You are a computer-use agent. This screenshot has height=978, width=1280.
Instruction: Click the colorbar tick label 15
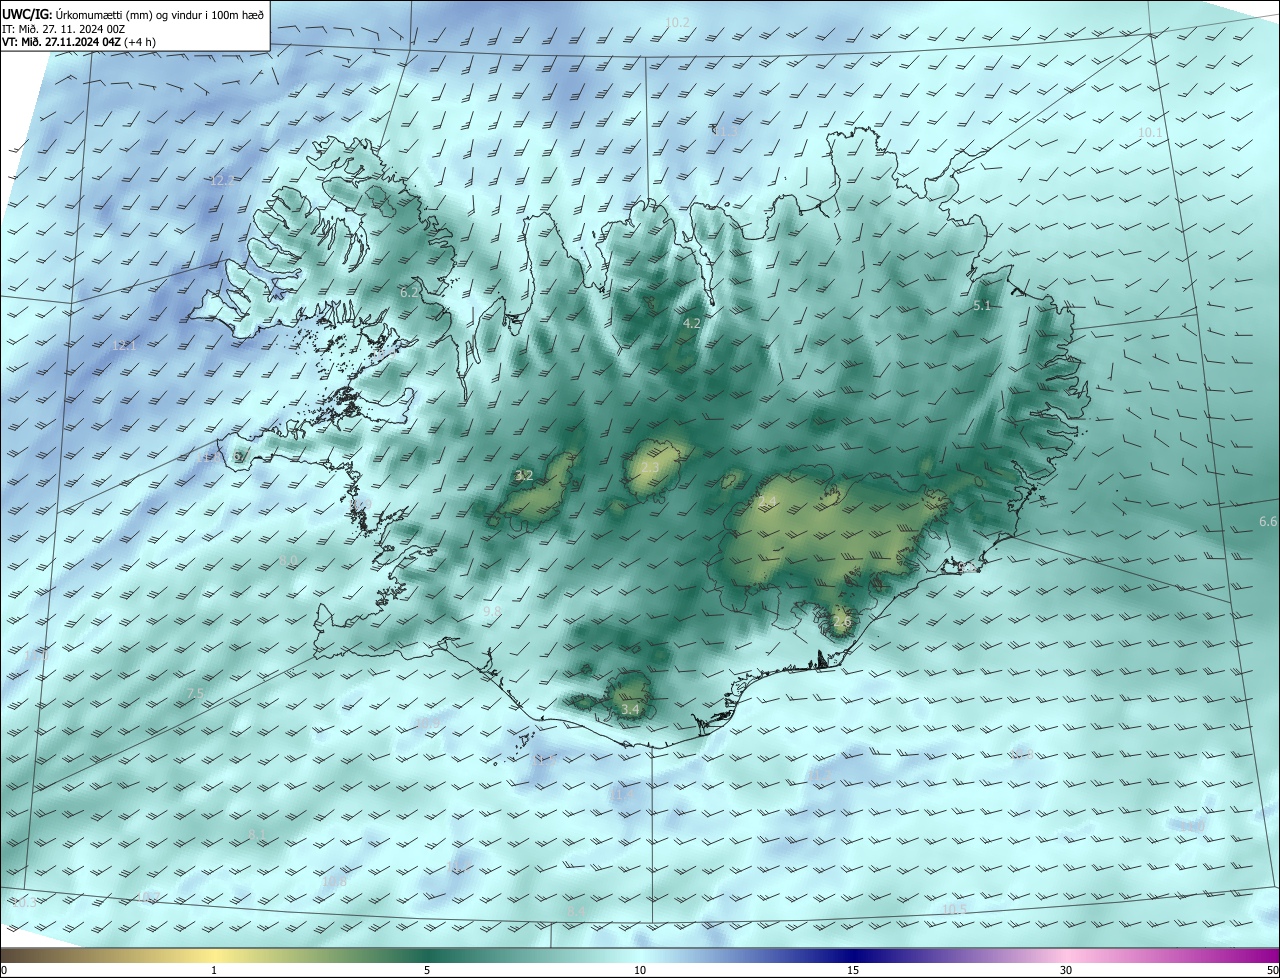(853, 970)
